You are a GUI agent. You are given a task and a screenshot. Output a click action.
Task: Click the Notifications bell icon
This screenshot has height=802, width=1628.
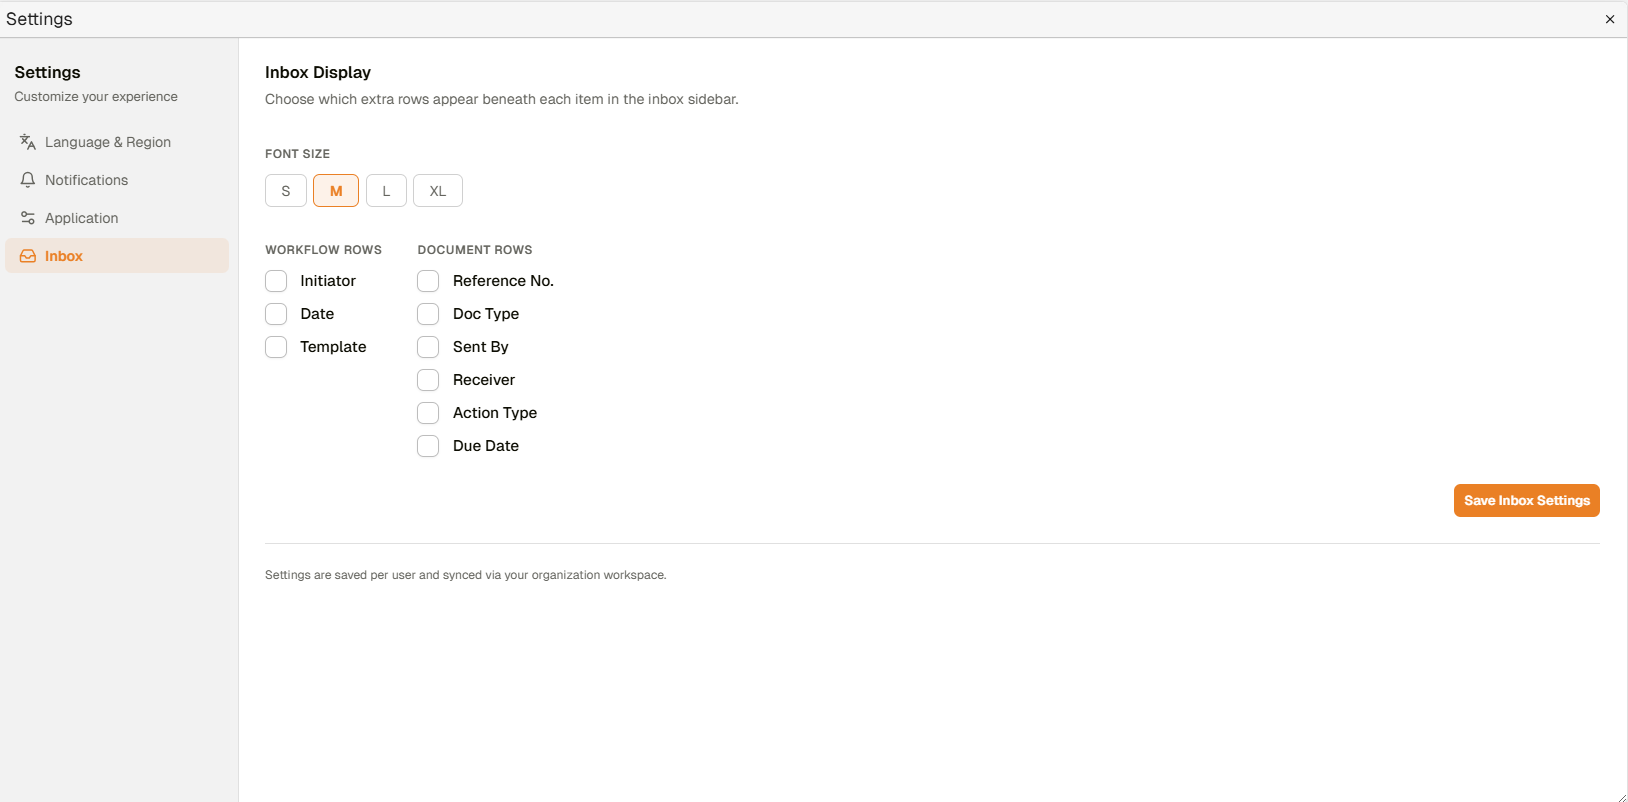28,180
